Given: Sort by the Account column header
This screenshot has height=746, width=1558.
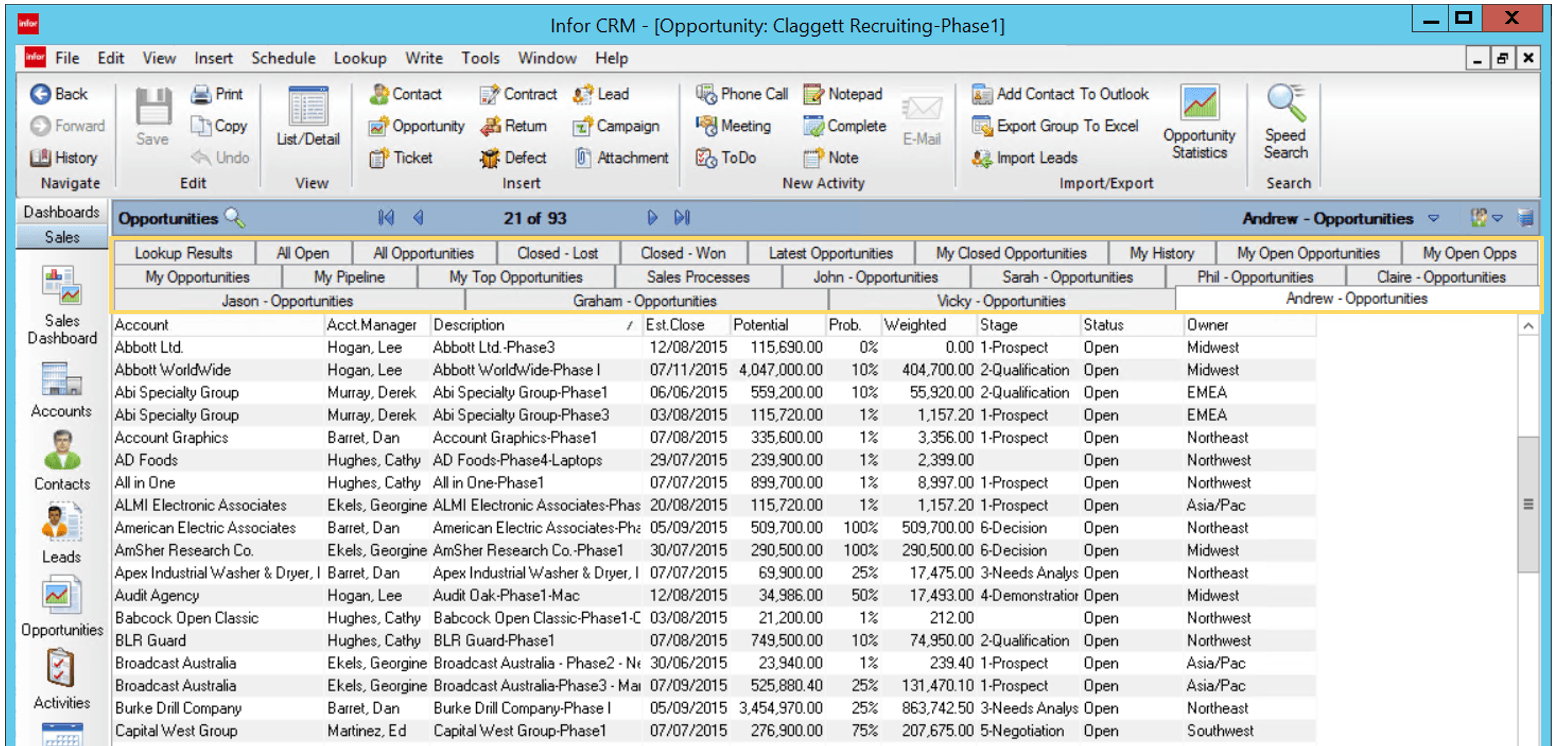Looking at the screenshot, I should coord(219,325).
